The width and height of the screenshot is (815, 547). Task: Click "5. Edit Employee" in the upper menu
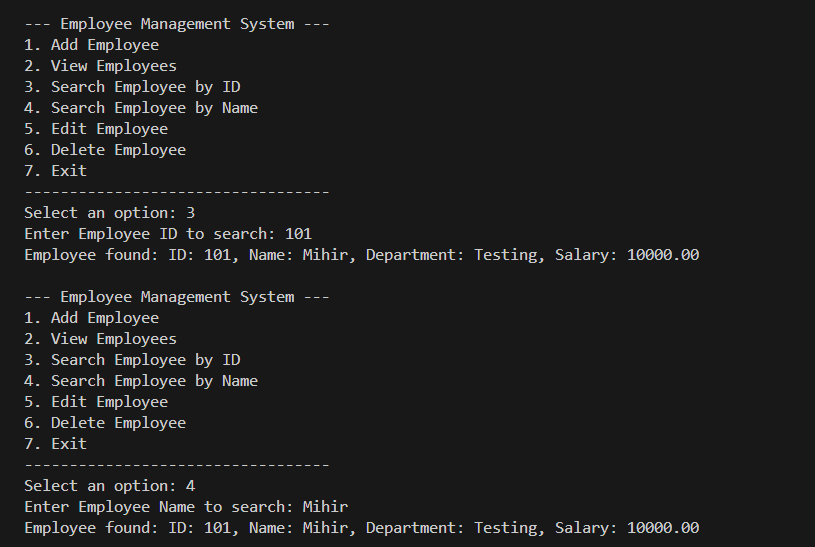pyautogui.click(x=96, y=129)
